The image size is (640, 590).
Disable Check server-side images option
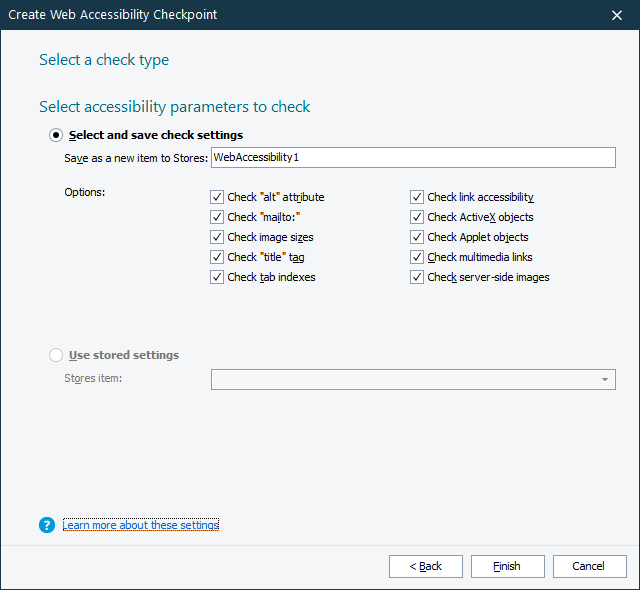[417, 277]
